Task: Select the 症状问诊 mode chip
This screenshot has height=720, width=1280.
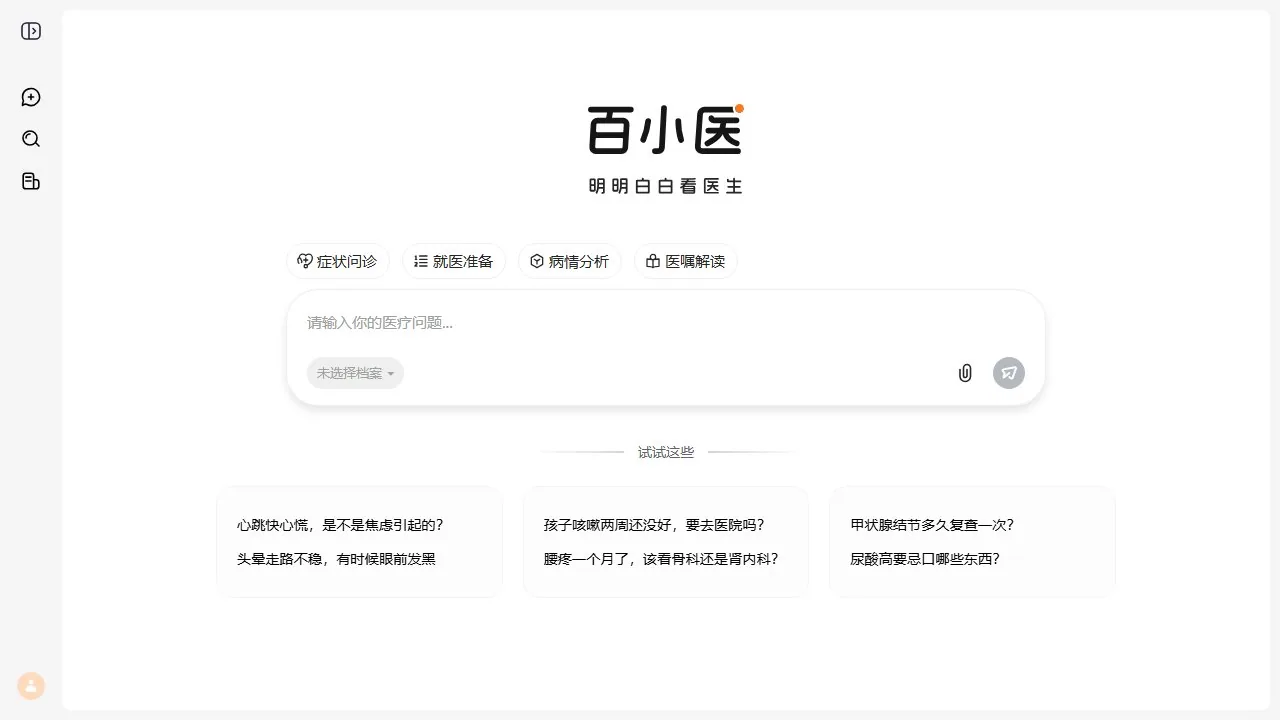Action: pos(338,261)
